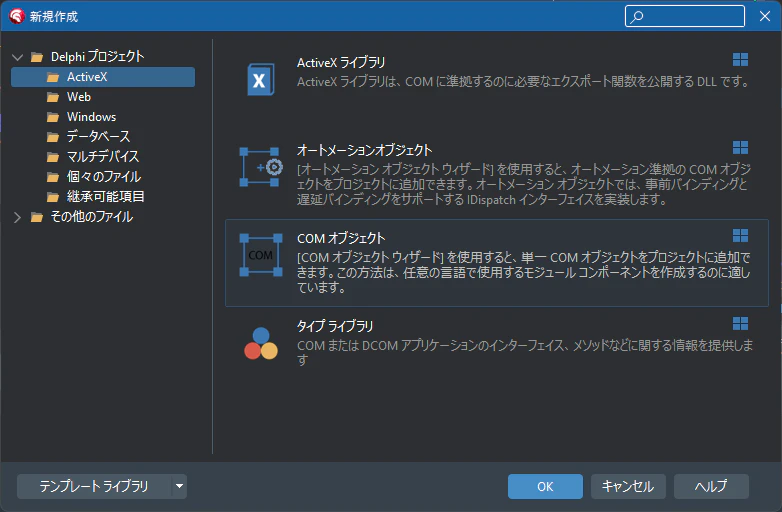Click the ActiveX ライブラリ description text

pos(523,82)
